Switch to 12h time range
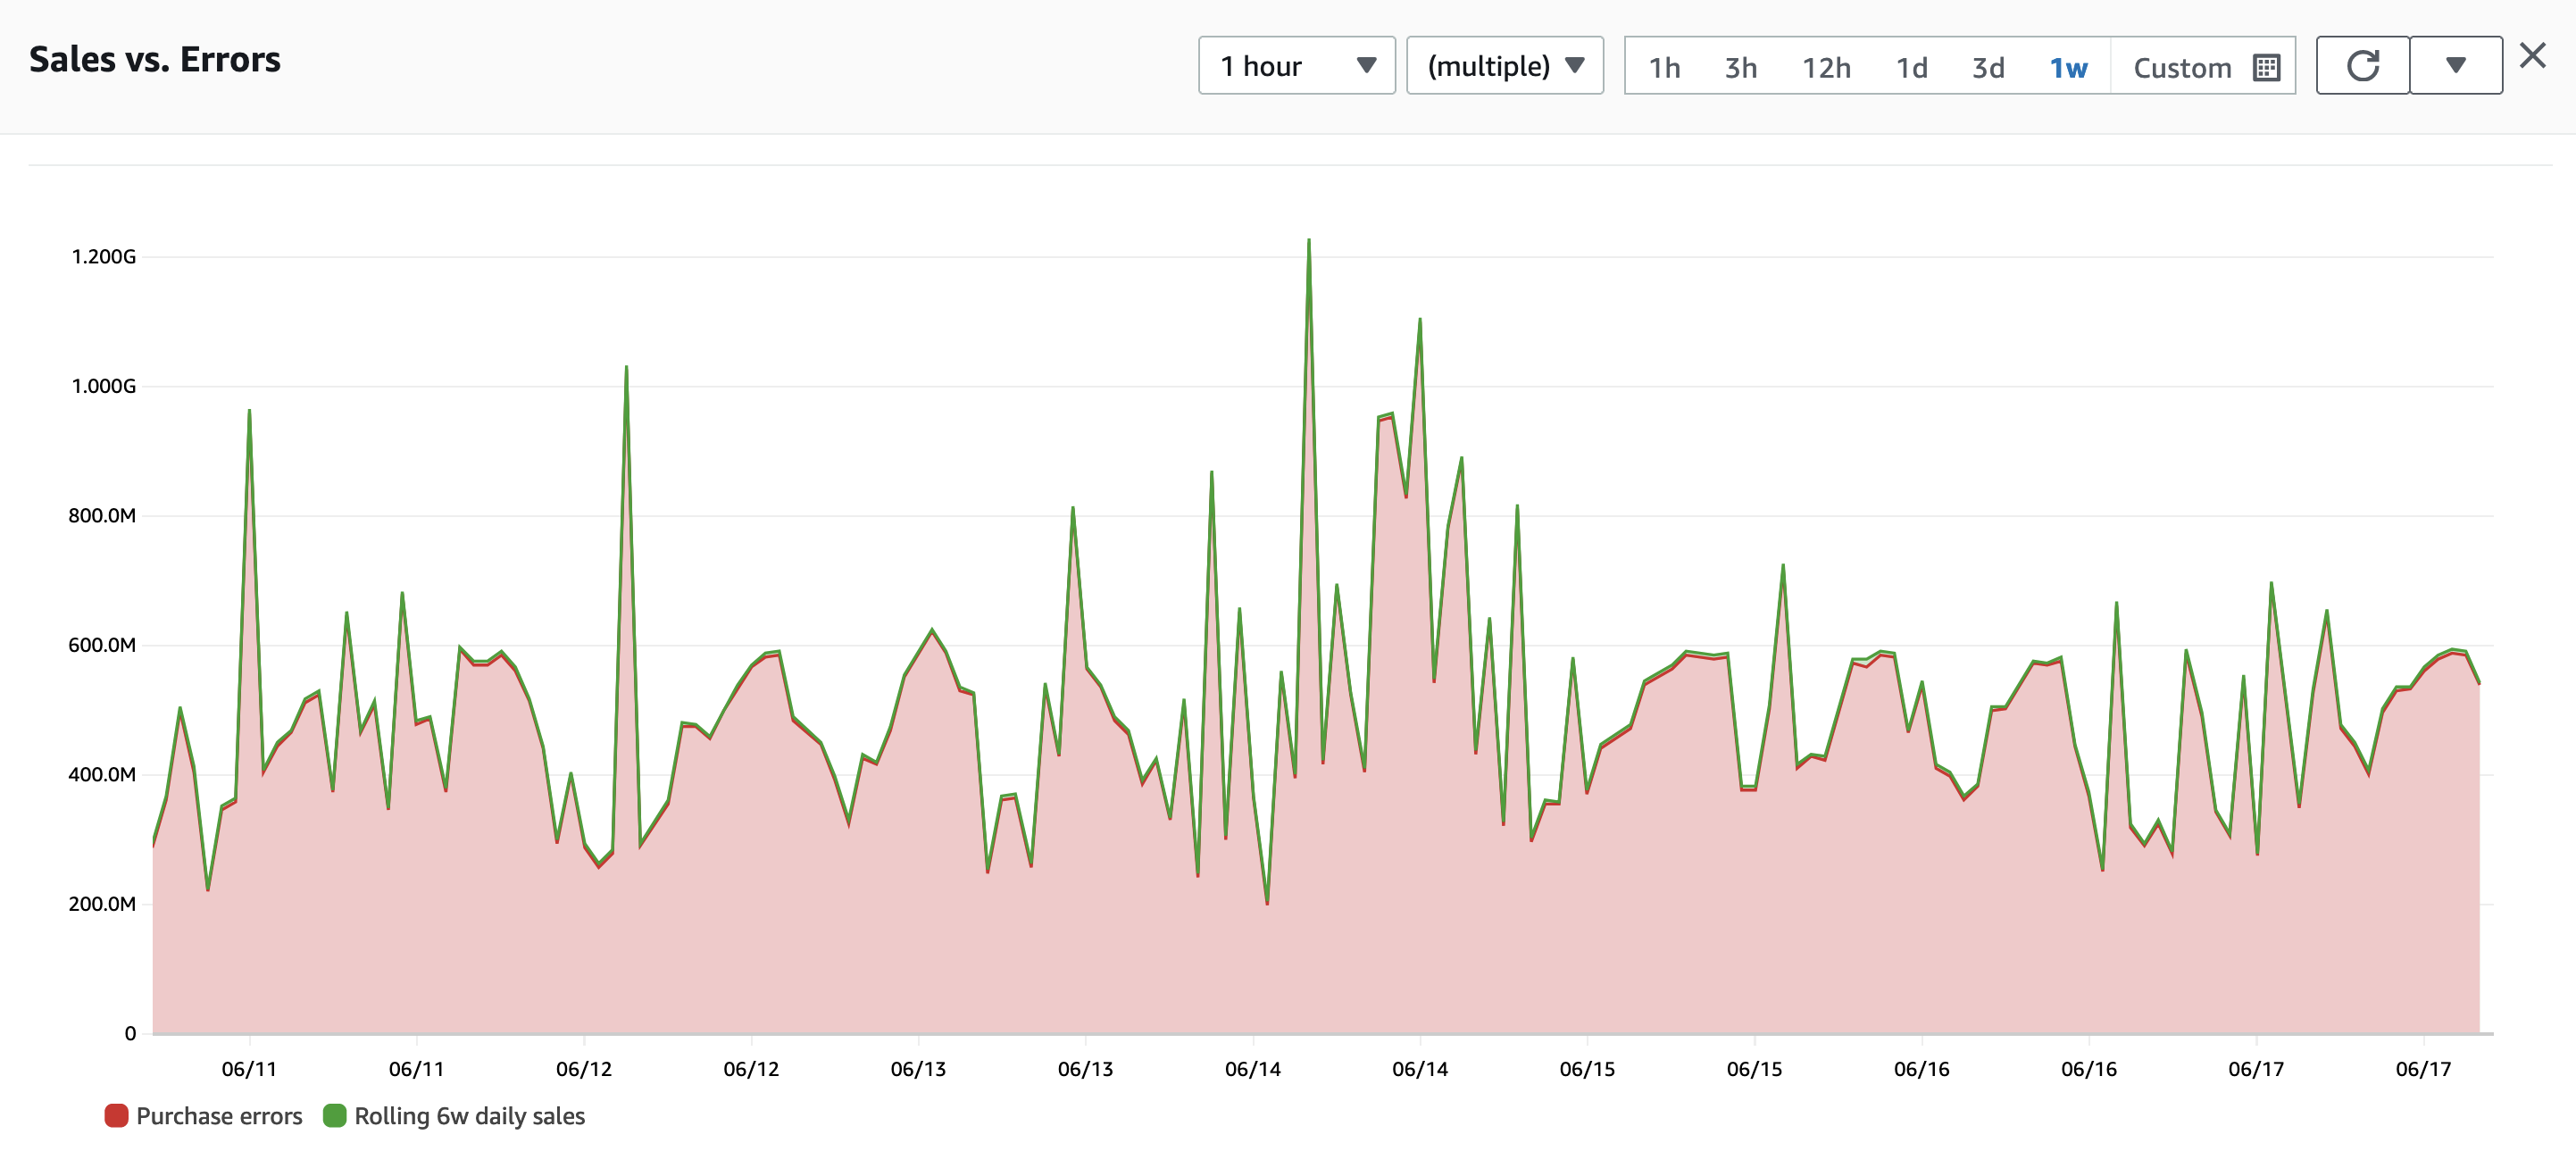Image resolution: width=2576 pixels, height=1168 pixels. click(x=1826, y=67)
